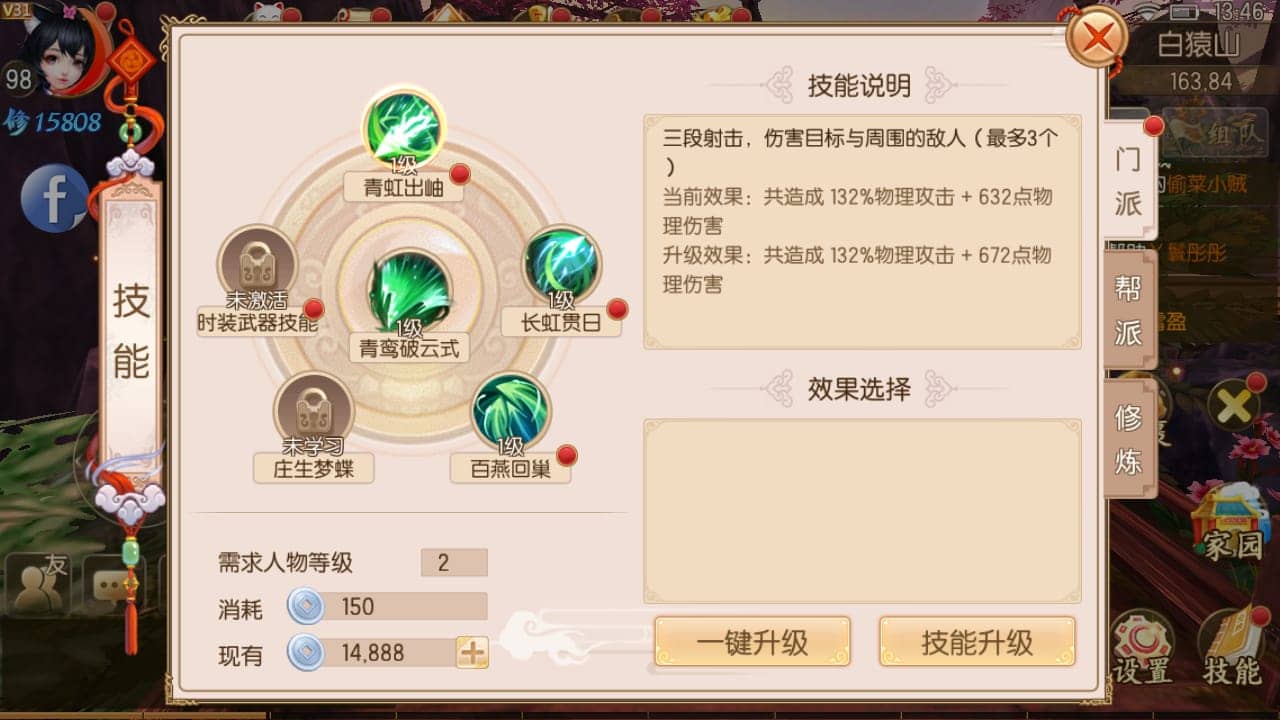Click the 一键升级 button
Screen dimensions: 1280x720
click(753, 642)
